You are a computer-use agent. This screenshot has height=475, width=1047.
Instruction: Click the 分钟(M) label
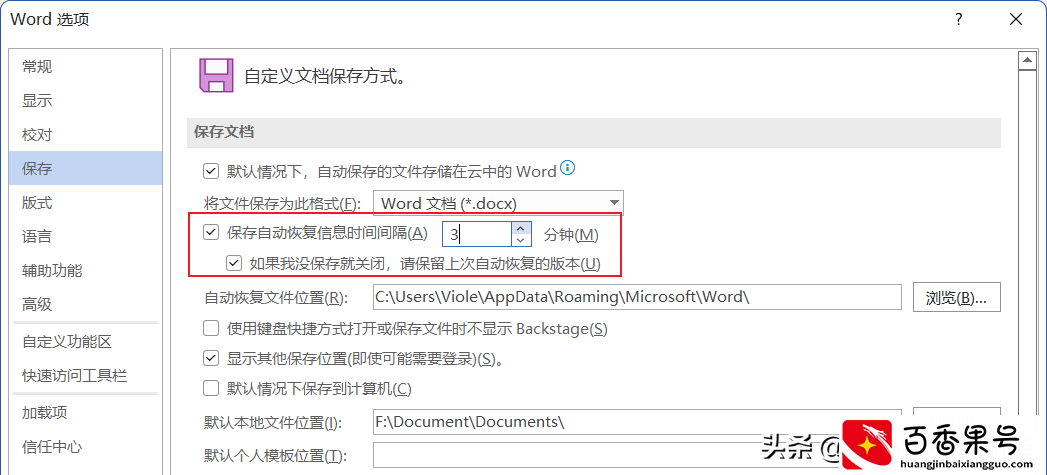pos(571,234)
